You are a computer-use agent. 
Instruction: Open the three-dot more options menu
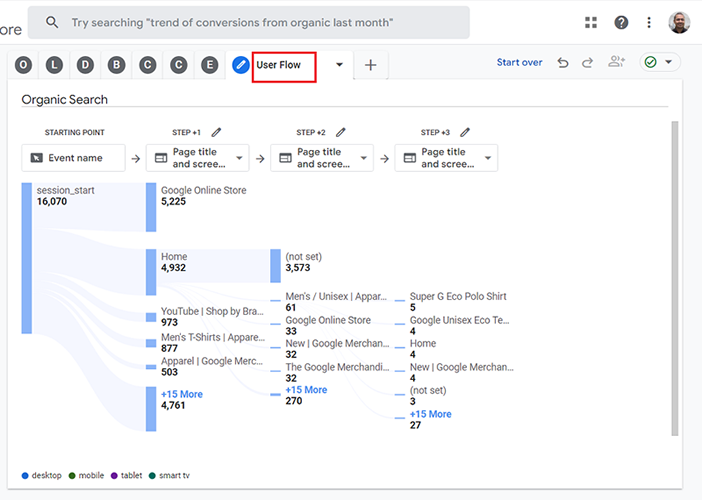point(649,22)
